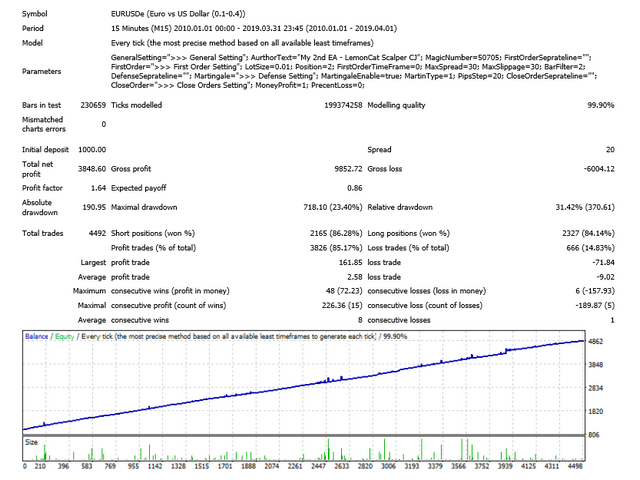640x480 pixels.
Task: Select the Expected payoff value 0.86
Action: click(355, 188)
